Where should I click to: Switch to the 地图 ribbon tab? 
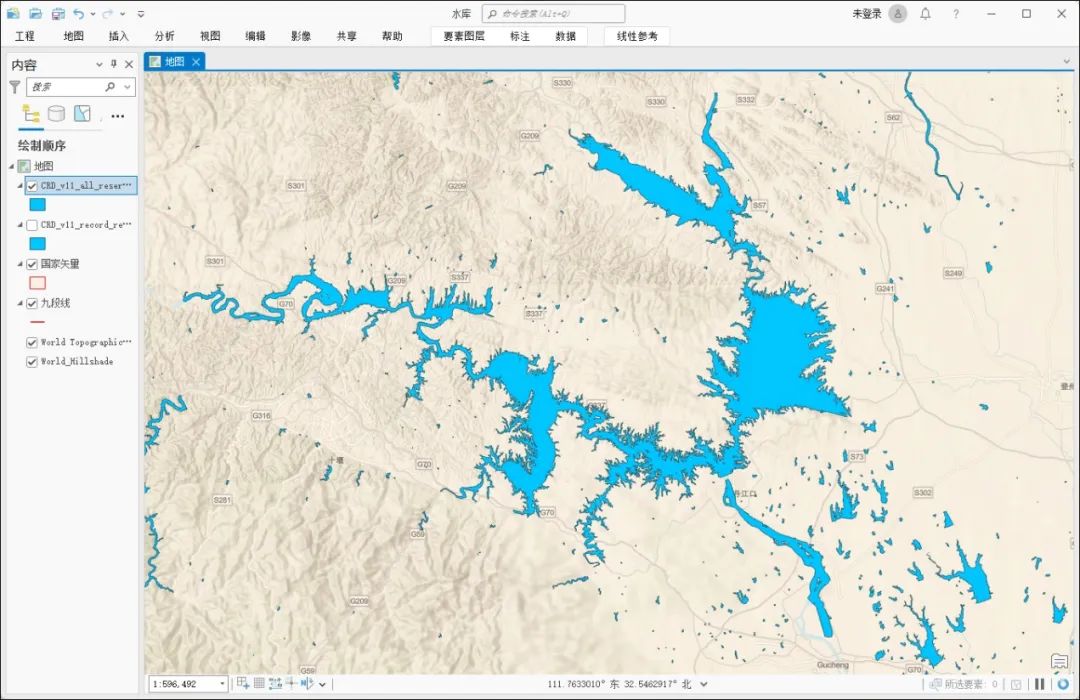click(73, 36)
